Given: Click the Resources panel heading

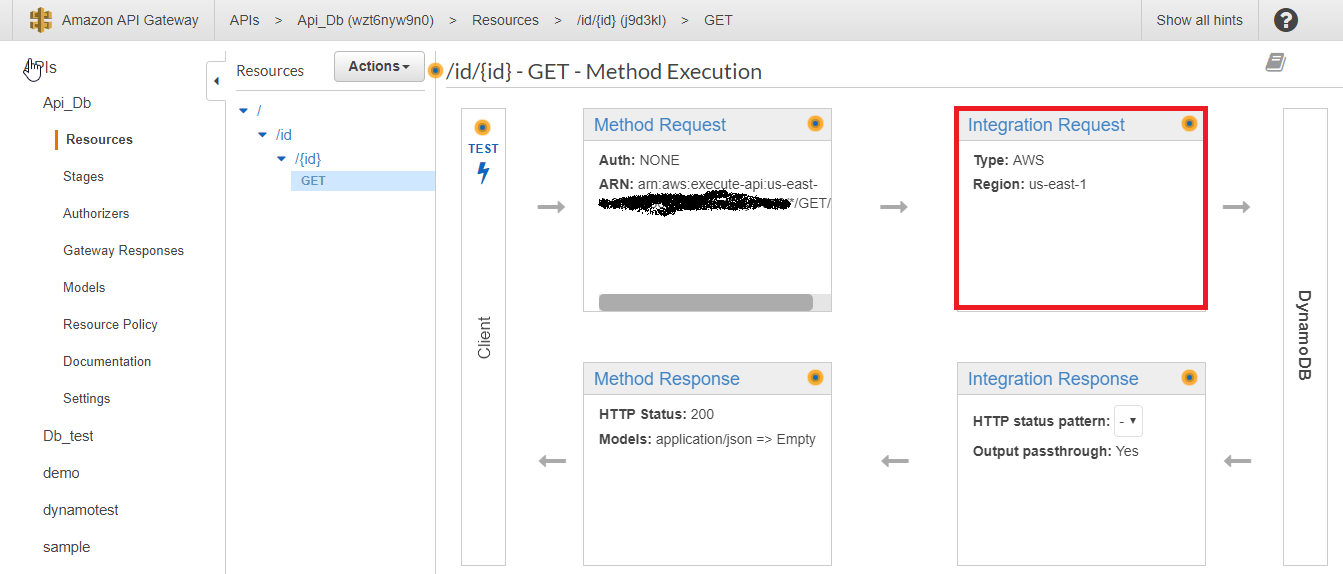Looking at the screenshot, I should (270, 71).
